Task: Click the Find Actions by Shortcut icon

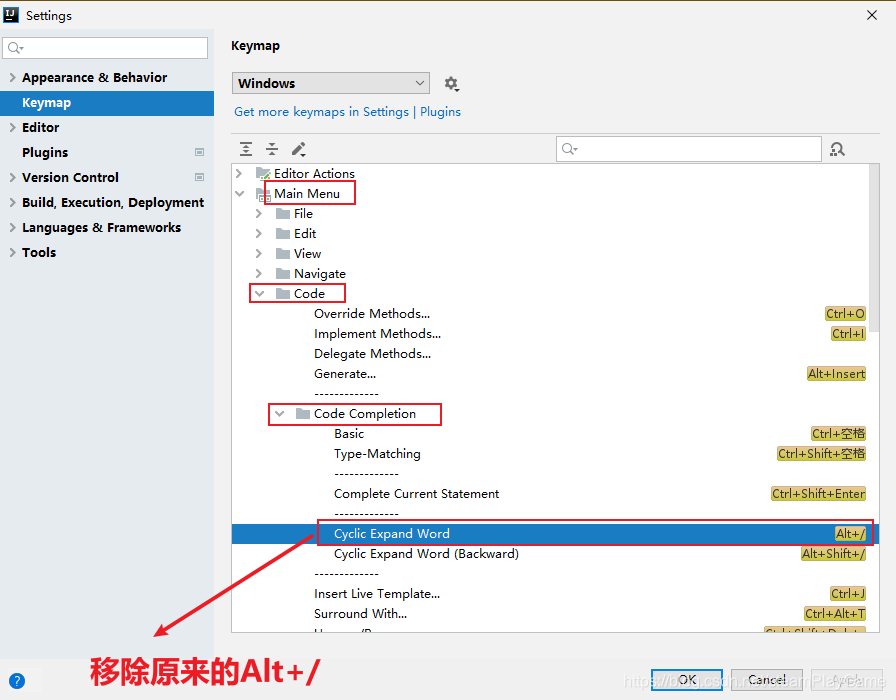Action: 837,149
